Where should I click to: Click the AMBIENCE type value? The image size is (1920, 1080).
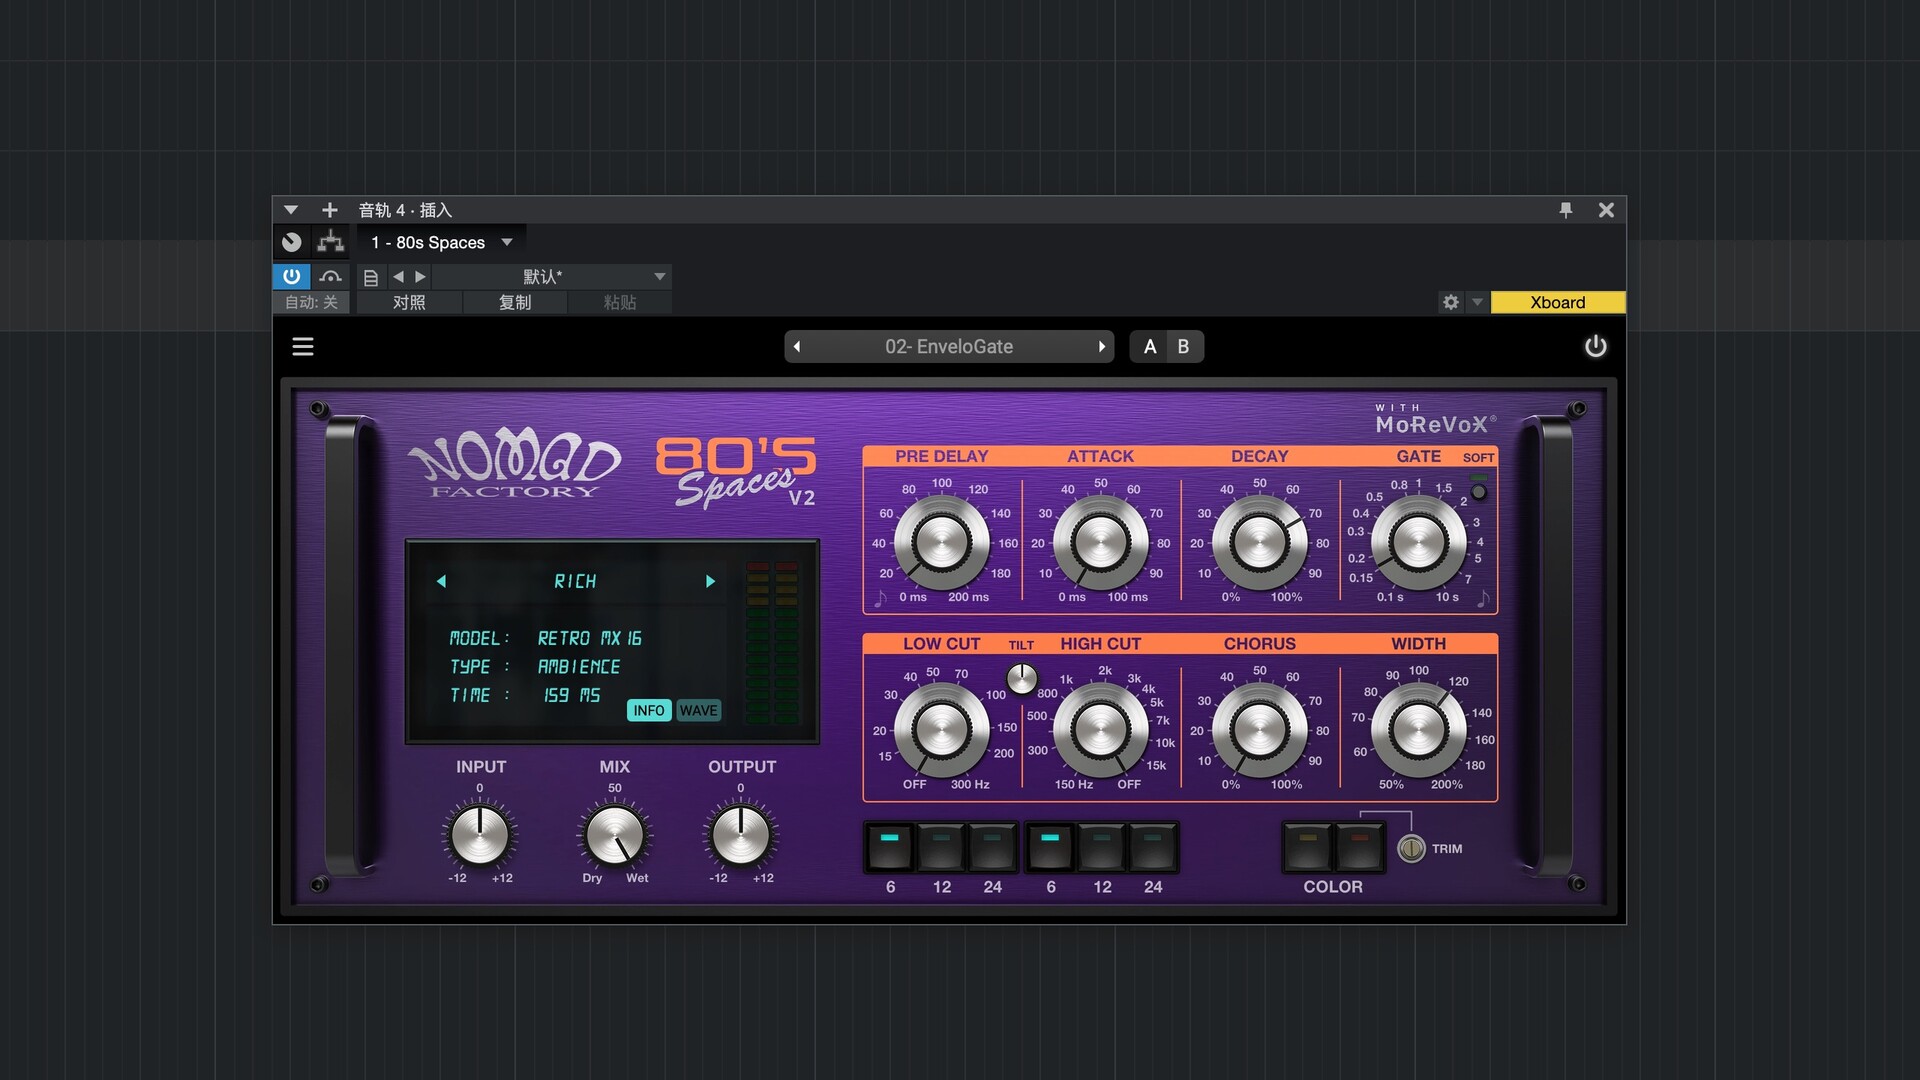(579, 667)
